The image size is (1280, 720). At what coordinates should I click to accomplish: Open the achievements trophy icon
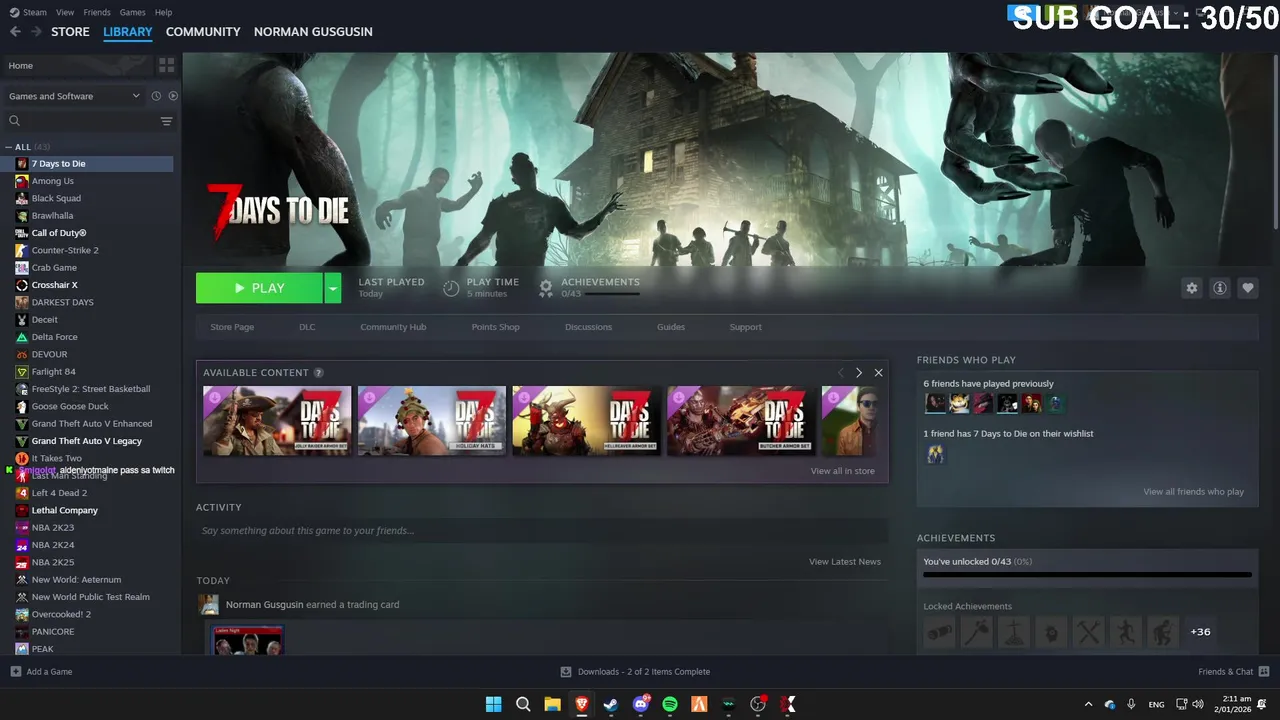pyautogui.click(x=546, y=288)
